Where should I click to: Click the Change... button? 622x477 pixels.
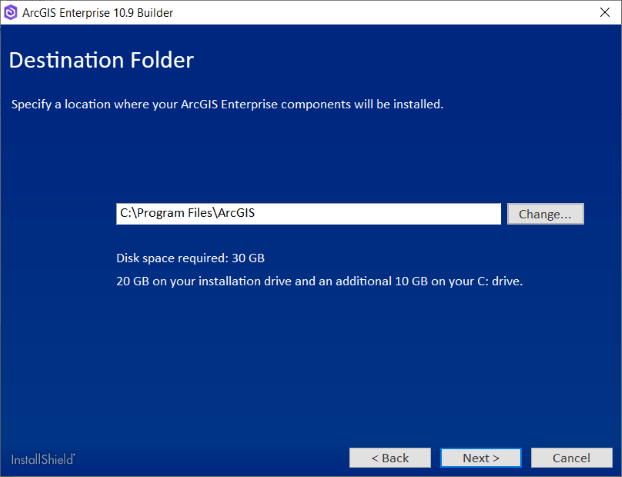pos(545,214)
